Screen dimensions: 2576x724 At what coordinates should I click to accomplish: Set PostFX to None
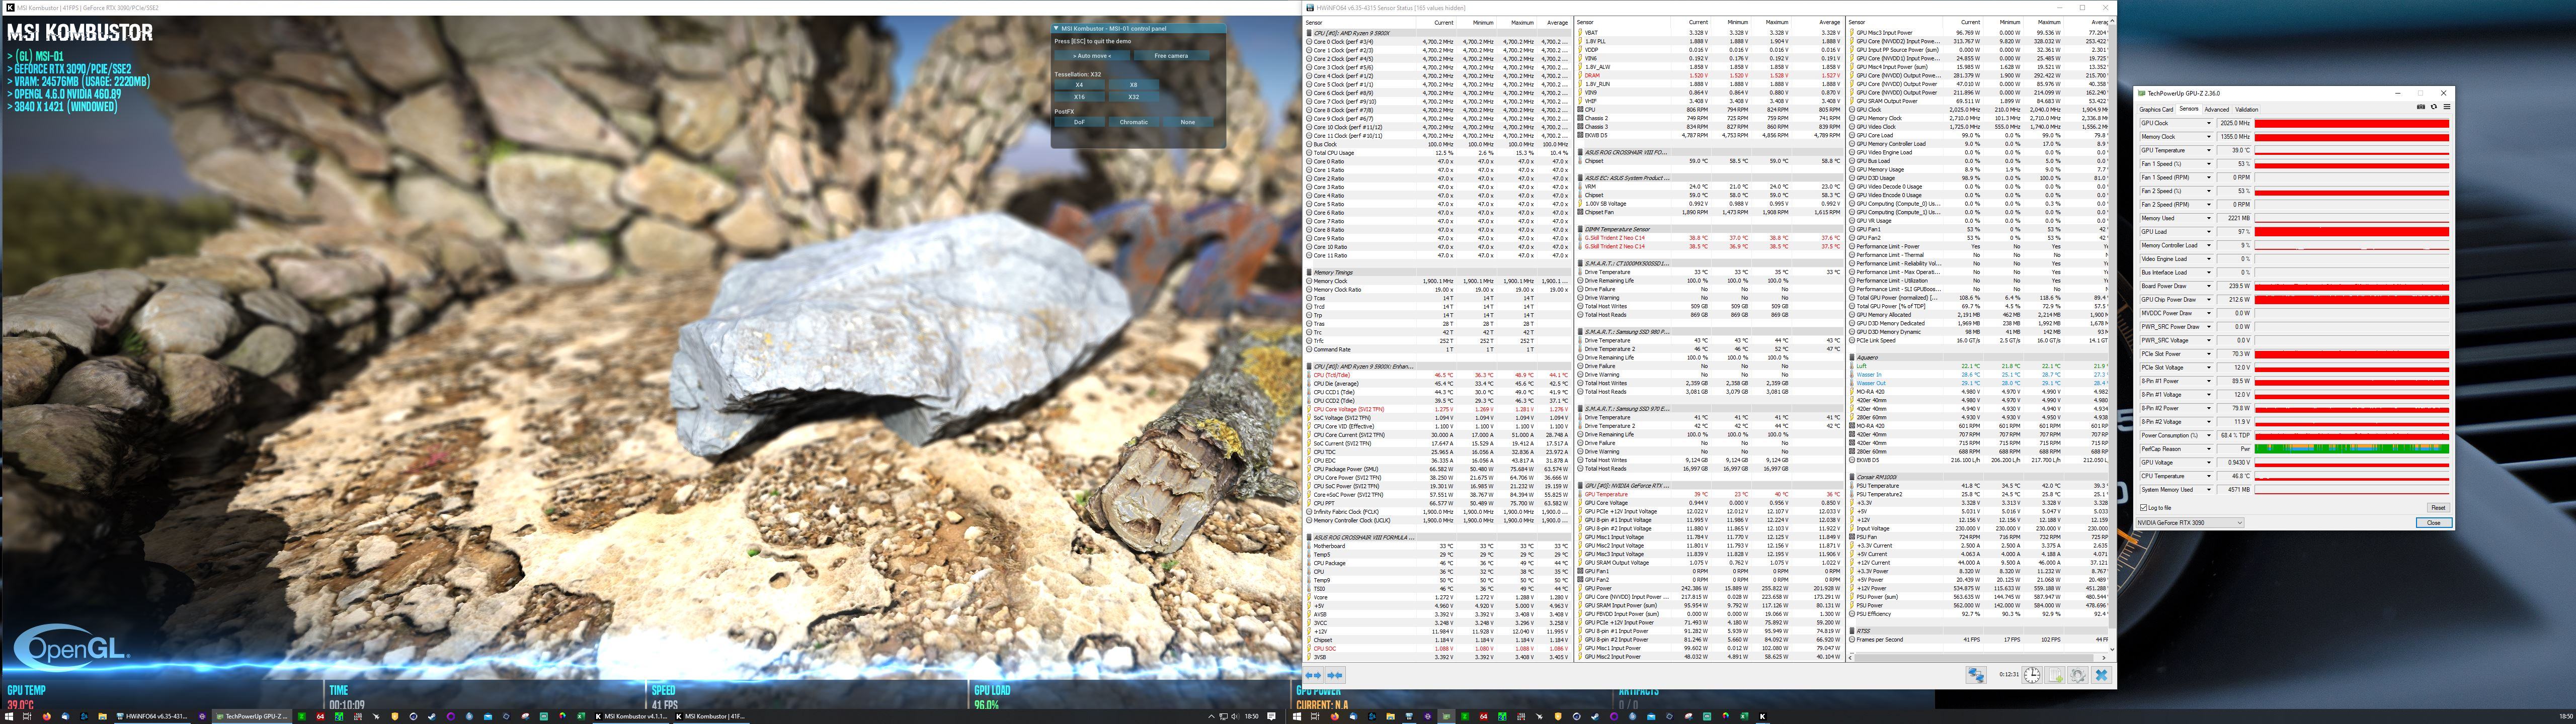pos(1187,122)
